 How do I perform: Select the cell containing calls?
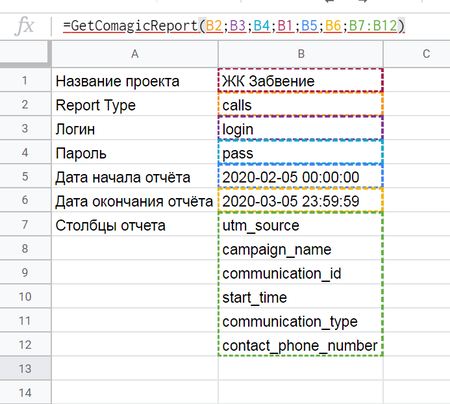[301, 105]
